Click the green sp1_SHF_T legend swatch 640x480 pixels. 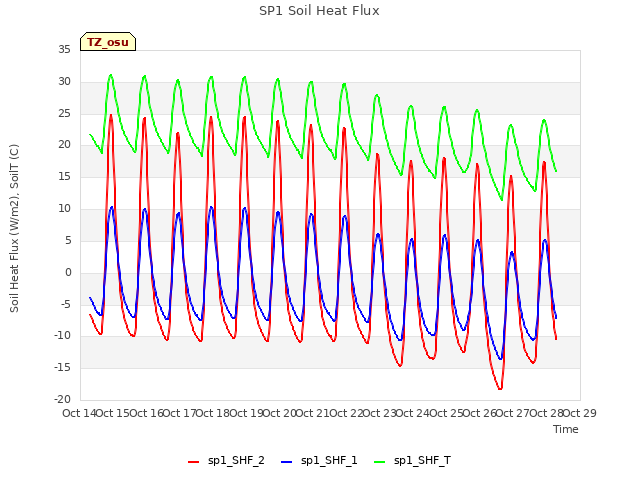(x=380, y=462)
